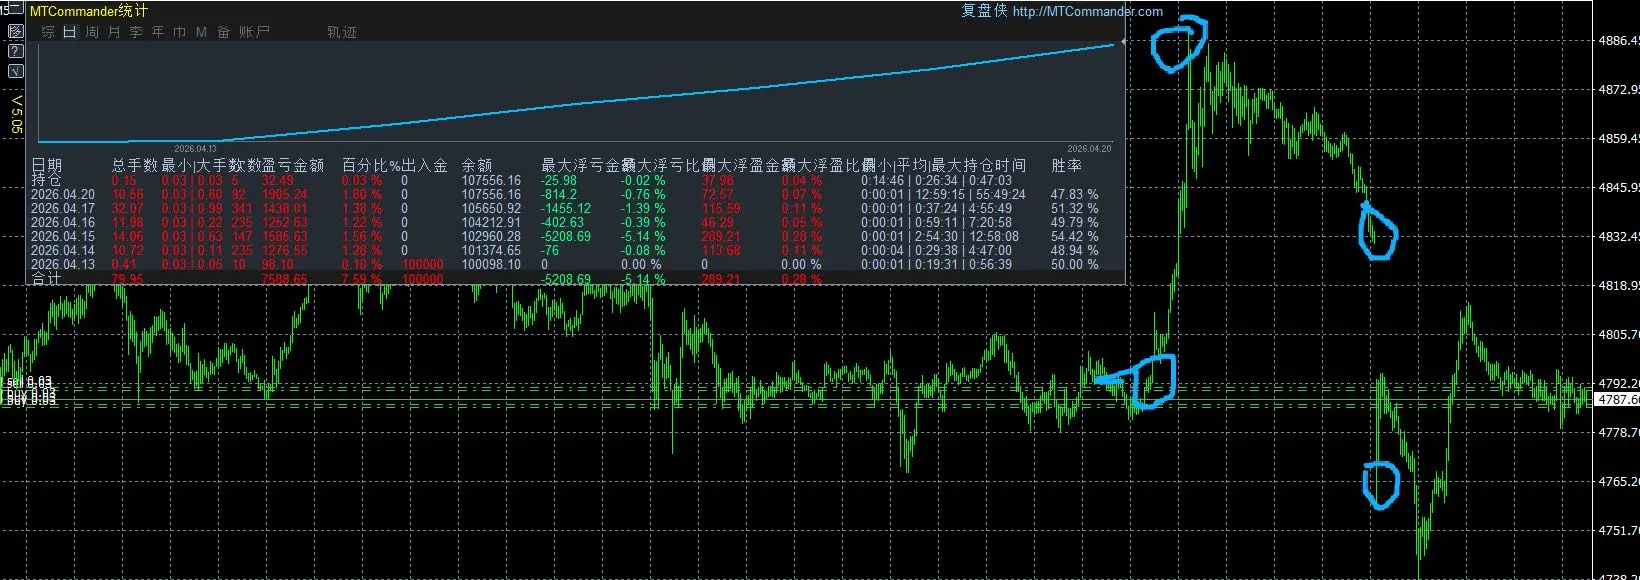The height and width of the screenshot is (580, 1640).
Task: Select the 2026.04.17 row date
Action: (x=63, y=209)
